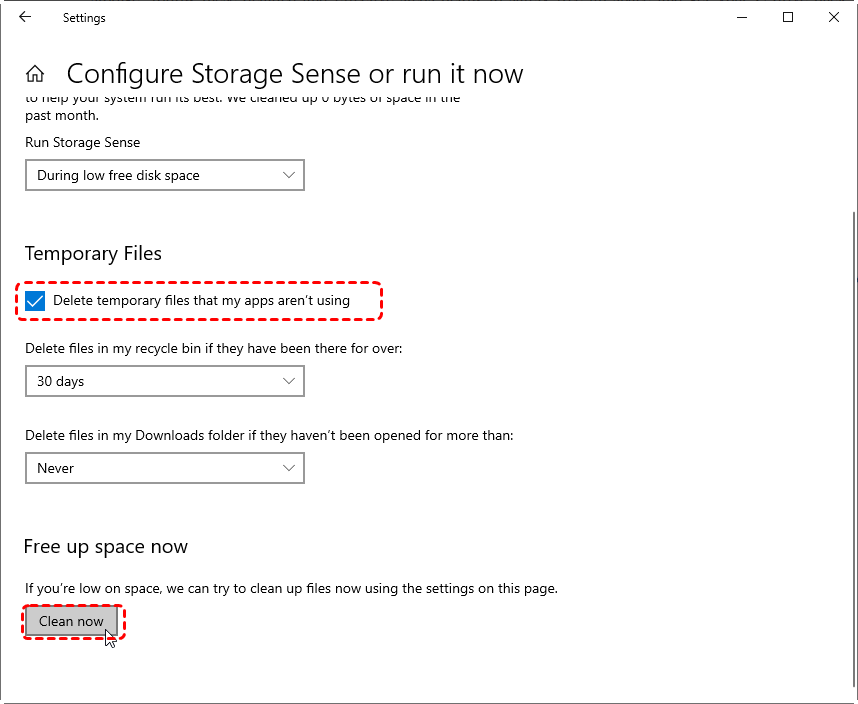
Task: Expand the recycle bin "30 days" dropdown
Action: pos(150,381)
